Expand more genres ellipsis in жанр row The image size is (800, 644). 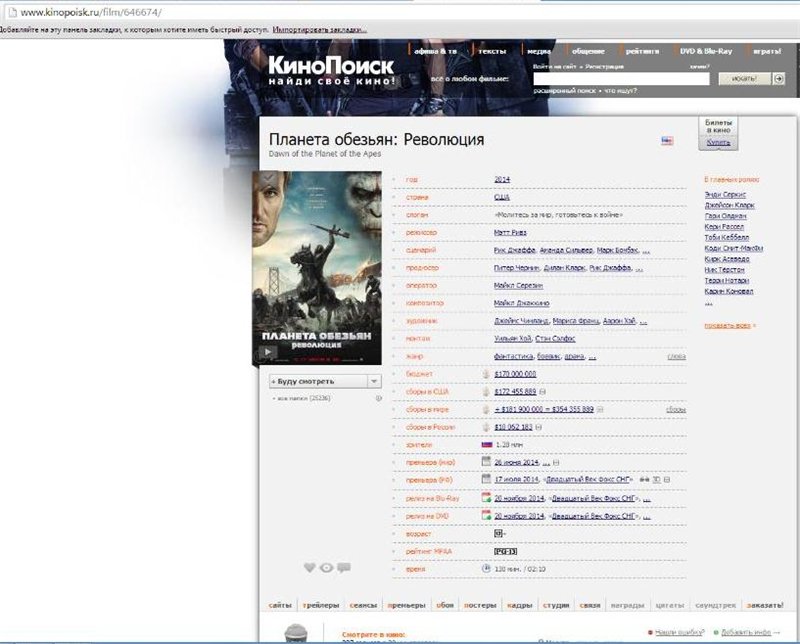592,357
